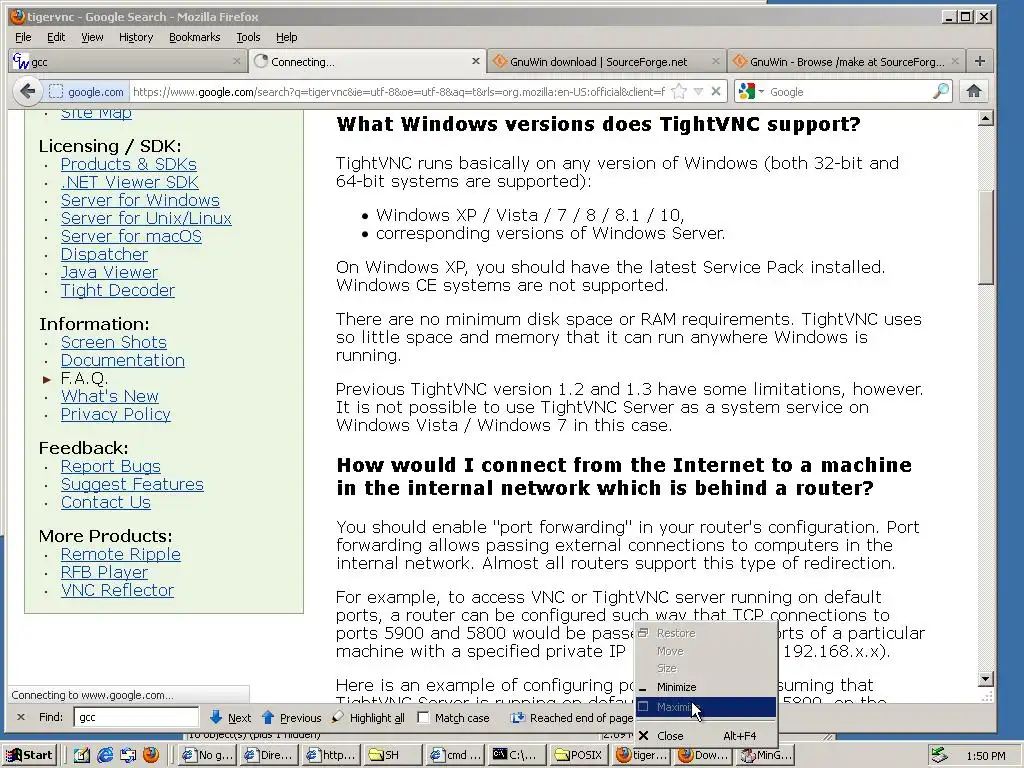Open the RFB Player link
Image resolution: width=1024 pixels, height=768 pixels.
pyautogui.click(x=104, y=572)
